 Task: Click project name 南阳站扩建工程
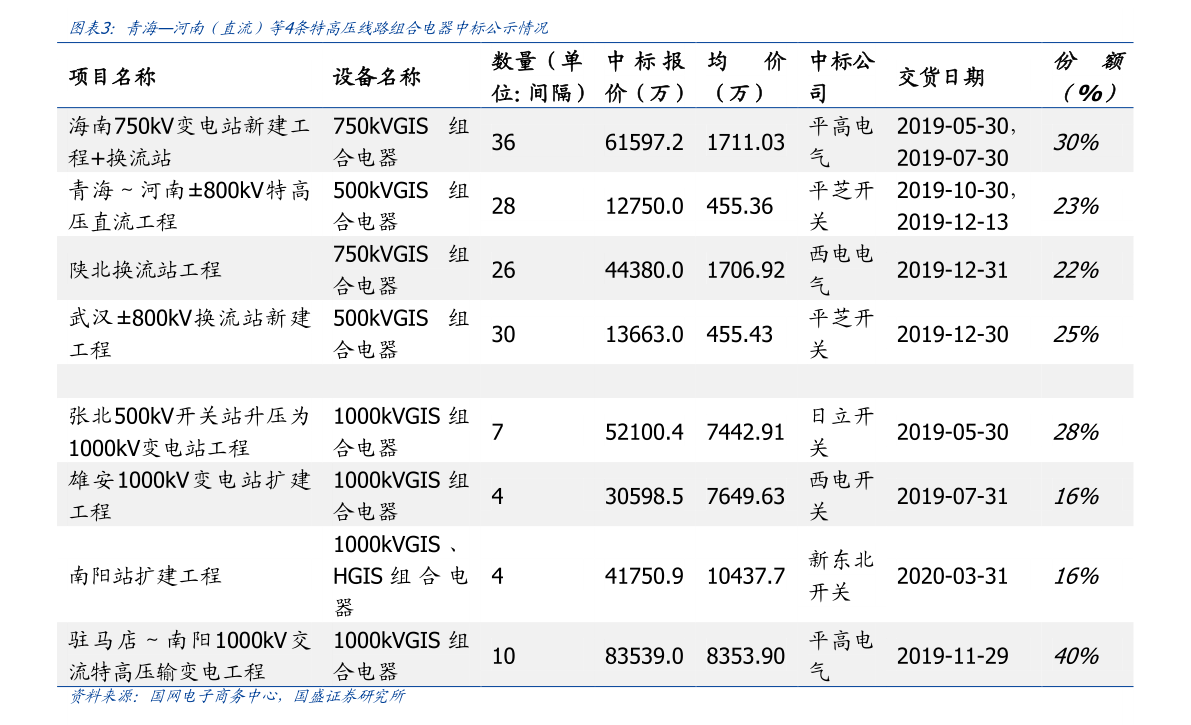coord(145,576)
